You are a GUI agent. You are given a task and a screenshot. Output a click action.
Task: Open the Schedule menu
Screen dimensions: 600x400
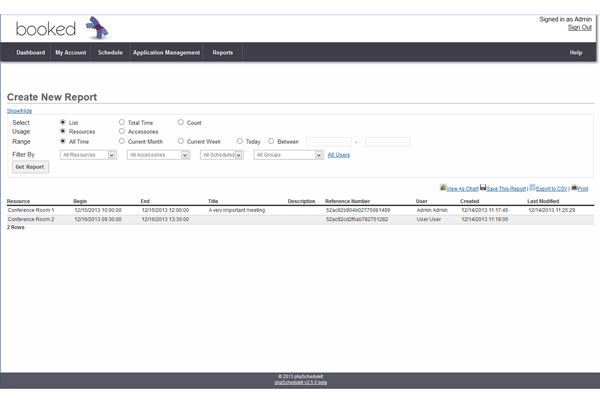pos(110,52)
